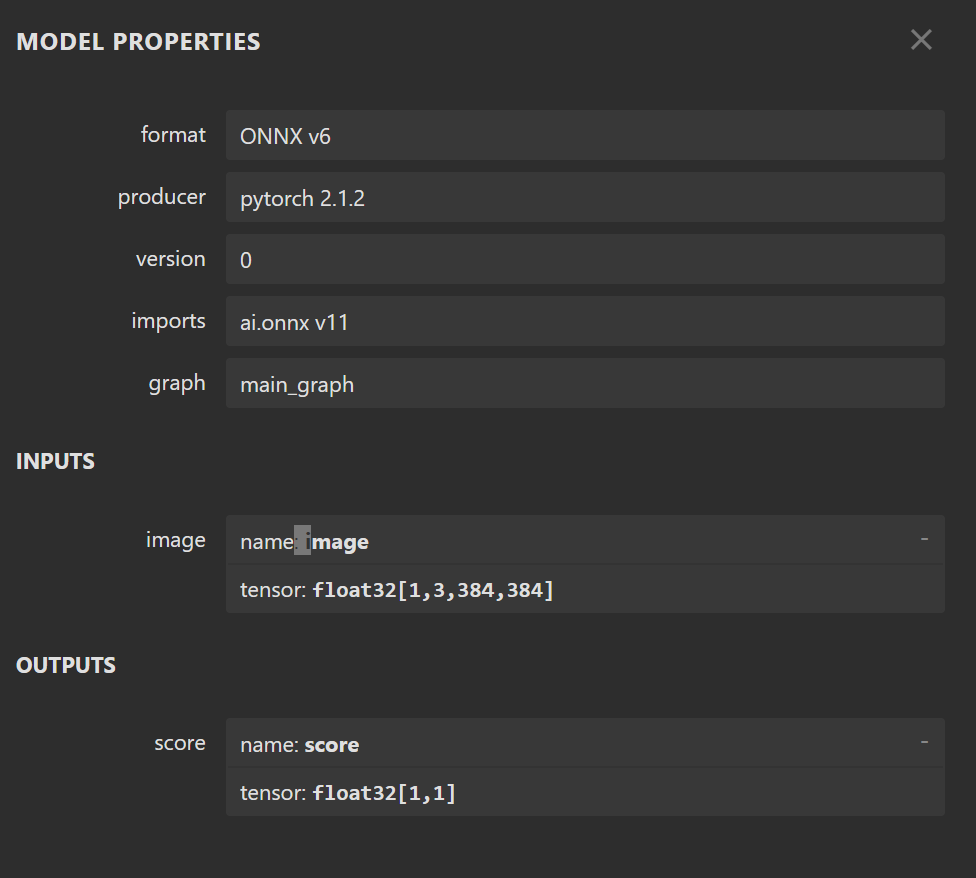The height and width of the screenshot is (878, 976).
Task: Click the producer label
Action: coord(162,197)
